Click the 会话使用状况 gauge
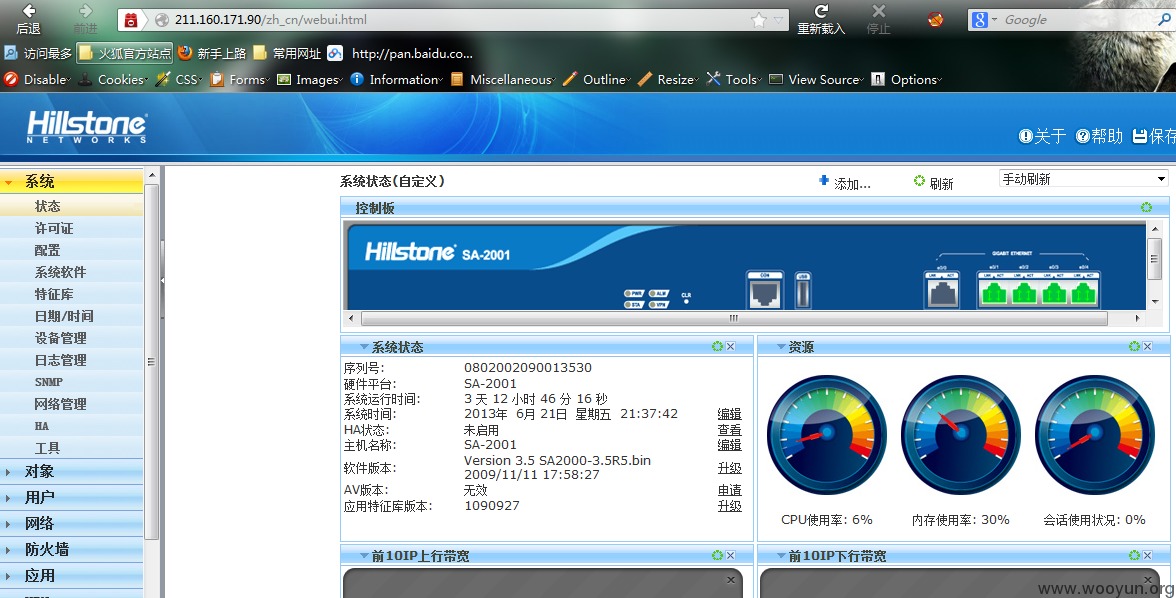Viewport: 1176px width, 598px height. 1095,434
